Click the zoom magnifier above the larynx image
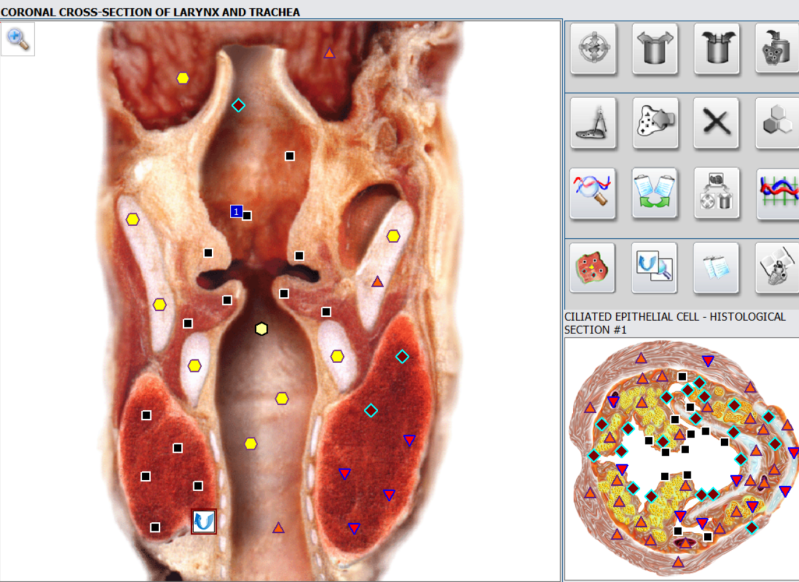 (18, 39)
